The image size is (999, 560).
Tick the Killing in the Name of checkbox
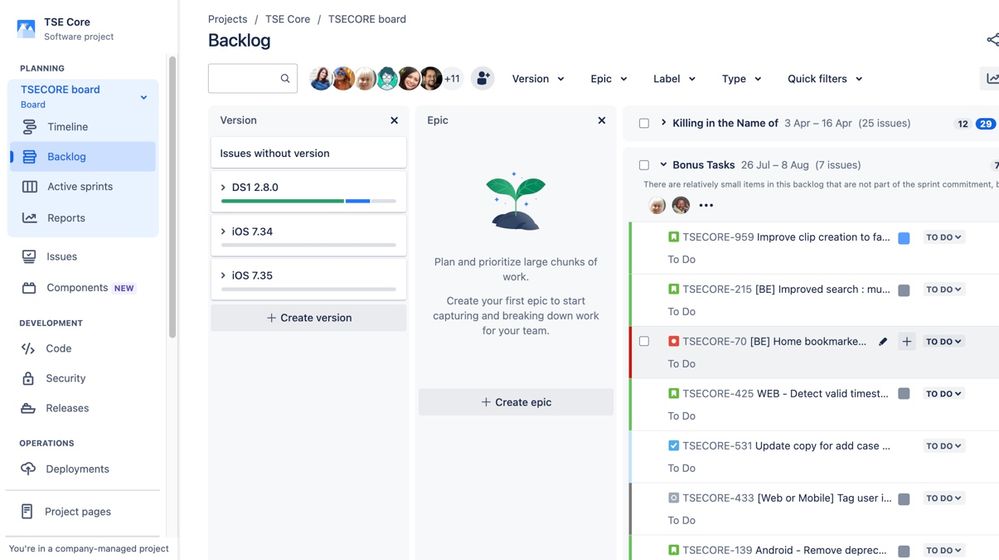[644, 124]
